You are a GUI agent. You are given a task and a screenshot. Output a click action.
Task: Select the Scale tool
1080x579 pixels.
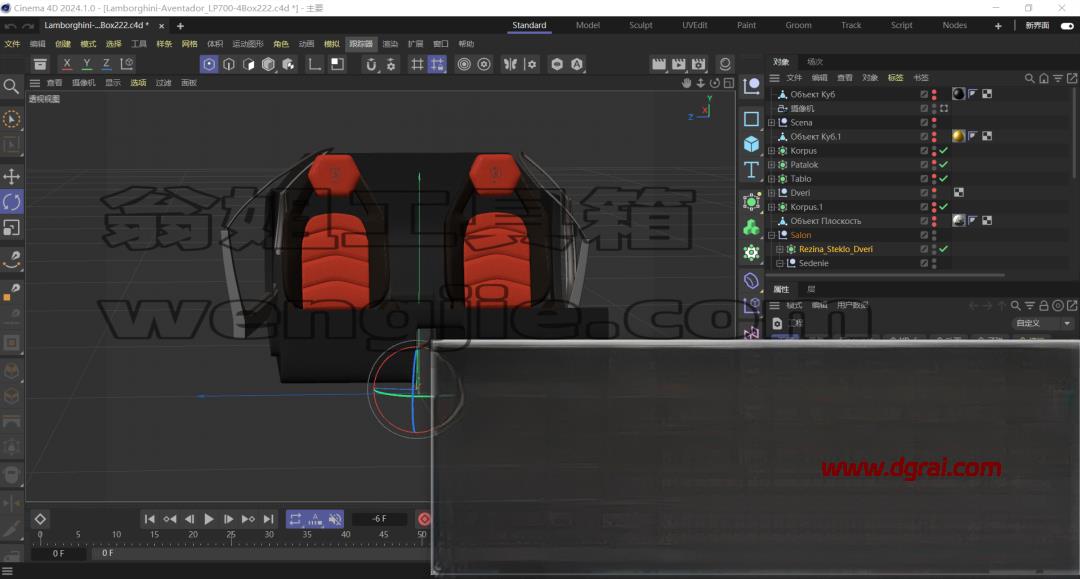[12, 228]
